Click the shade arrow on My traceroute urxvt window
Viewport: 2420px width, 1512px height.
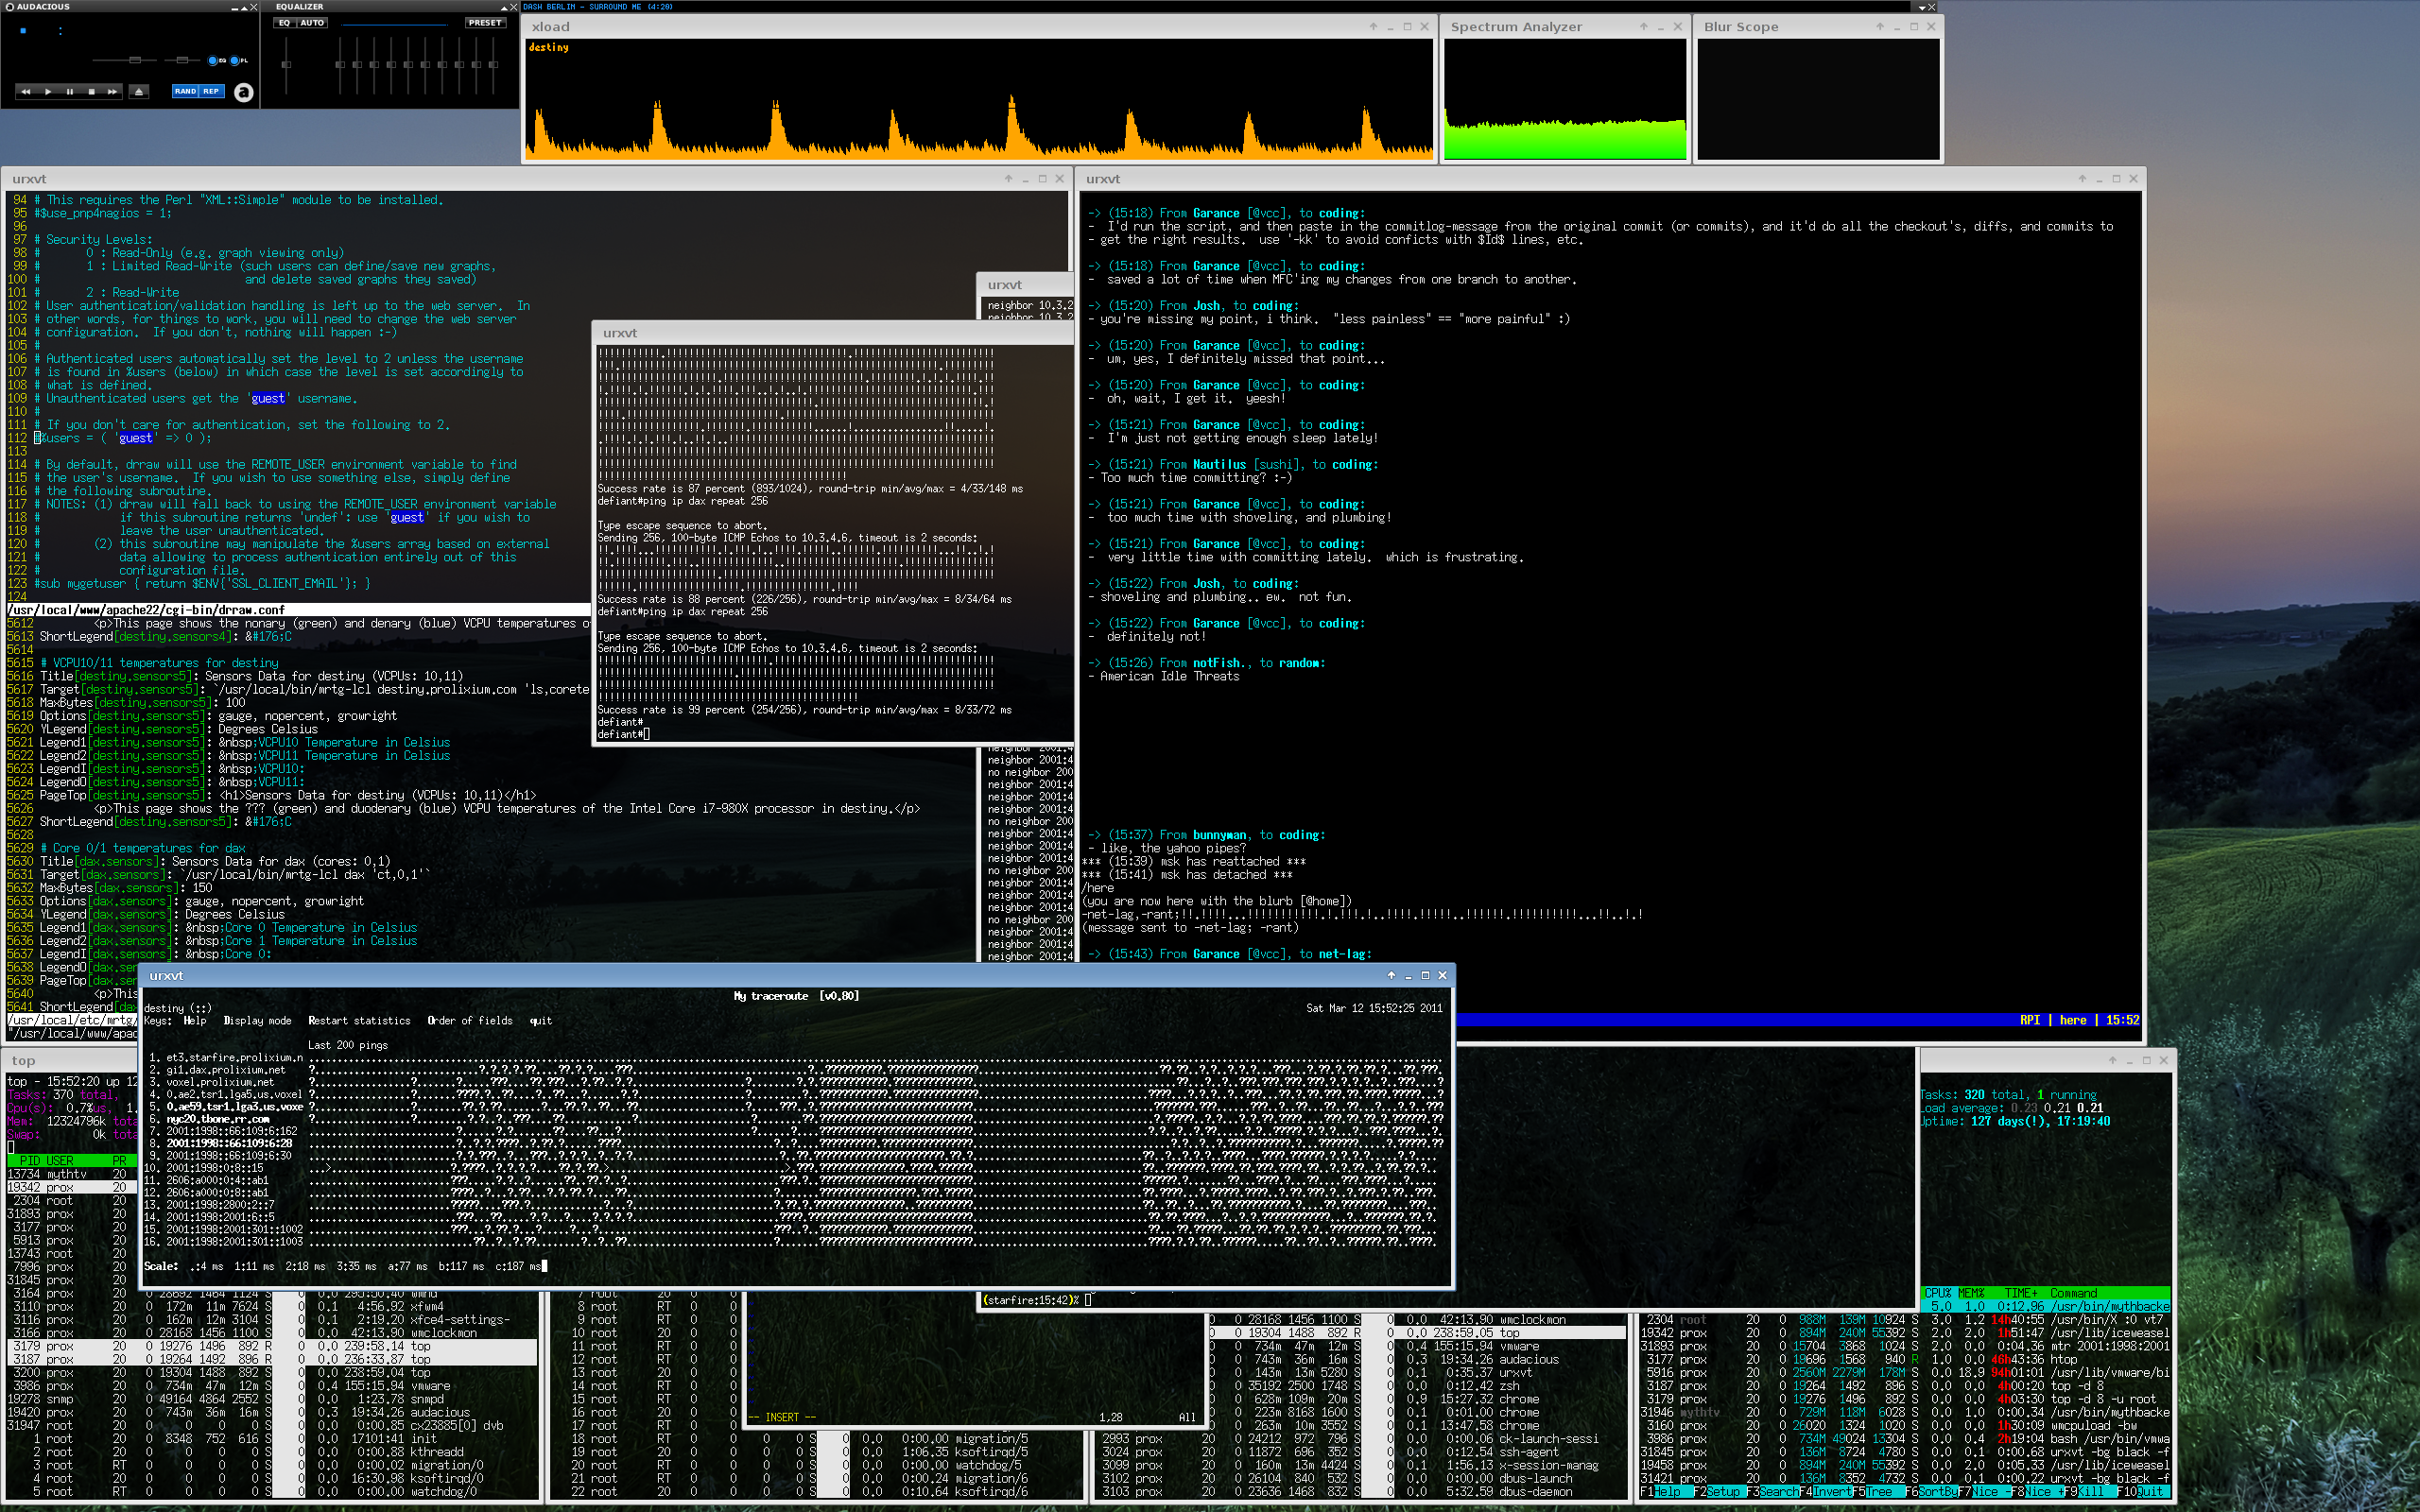(x=1390, y=975)
